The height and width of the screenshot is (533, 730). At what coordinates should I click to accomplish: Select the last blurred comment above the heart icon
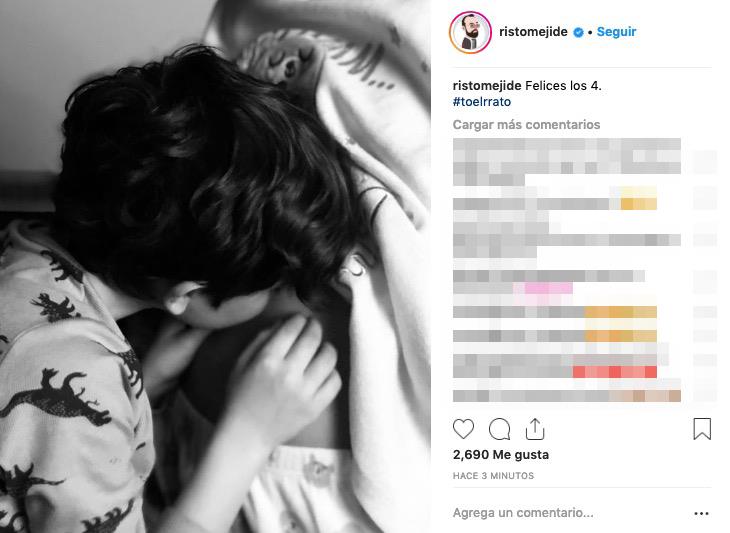click(x=567, y=396)
